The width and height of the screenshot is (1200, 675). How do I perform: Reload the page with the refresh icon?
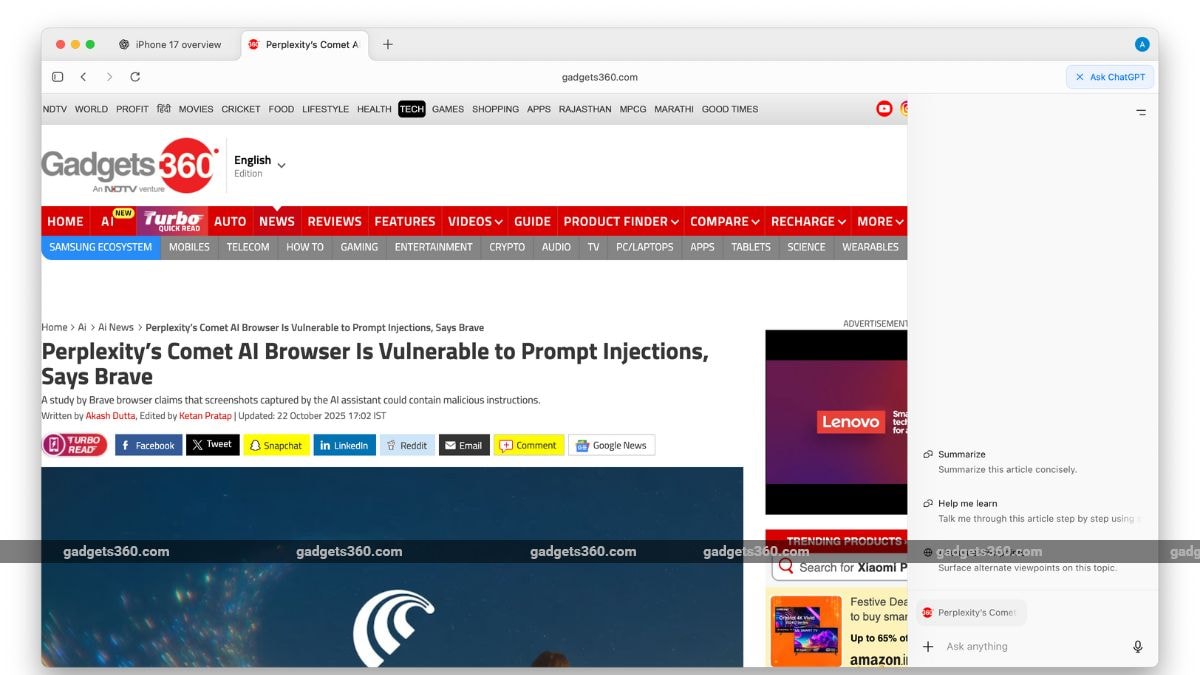[135, 77]
